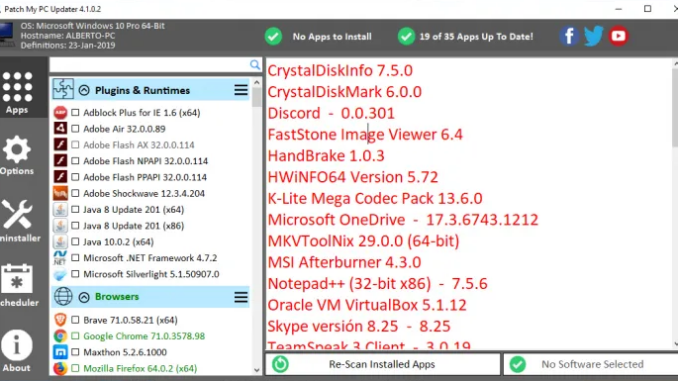This screenshot has width=678, height=381.
Task: Check the Java 10.0.2 (x64) checkbox
Action: pos(75,242)
